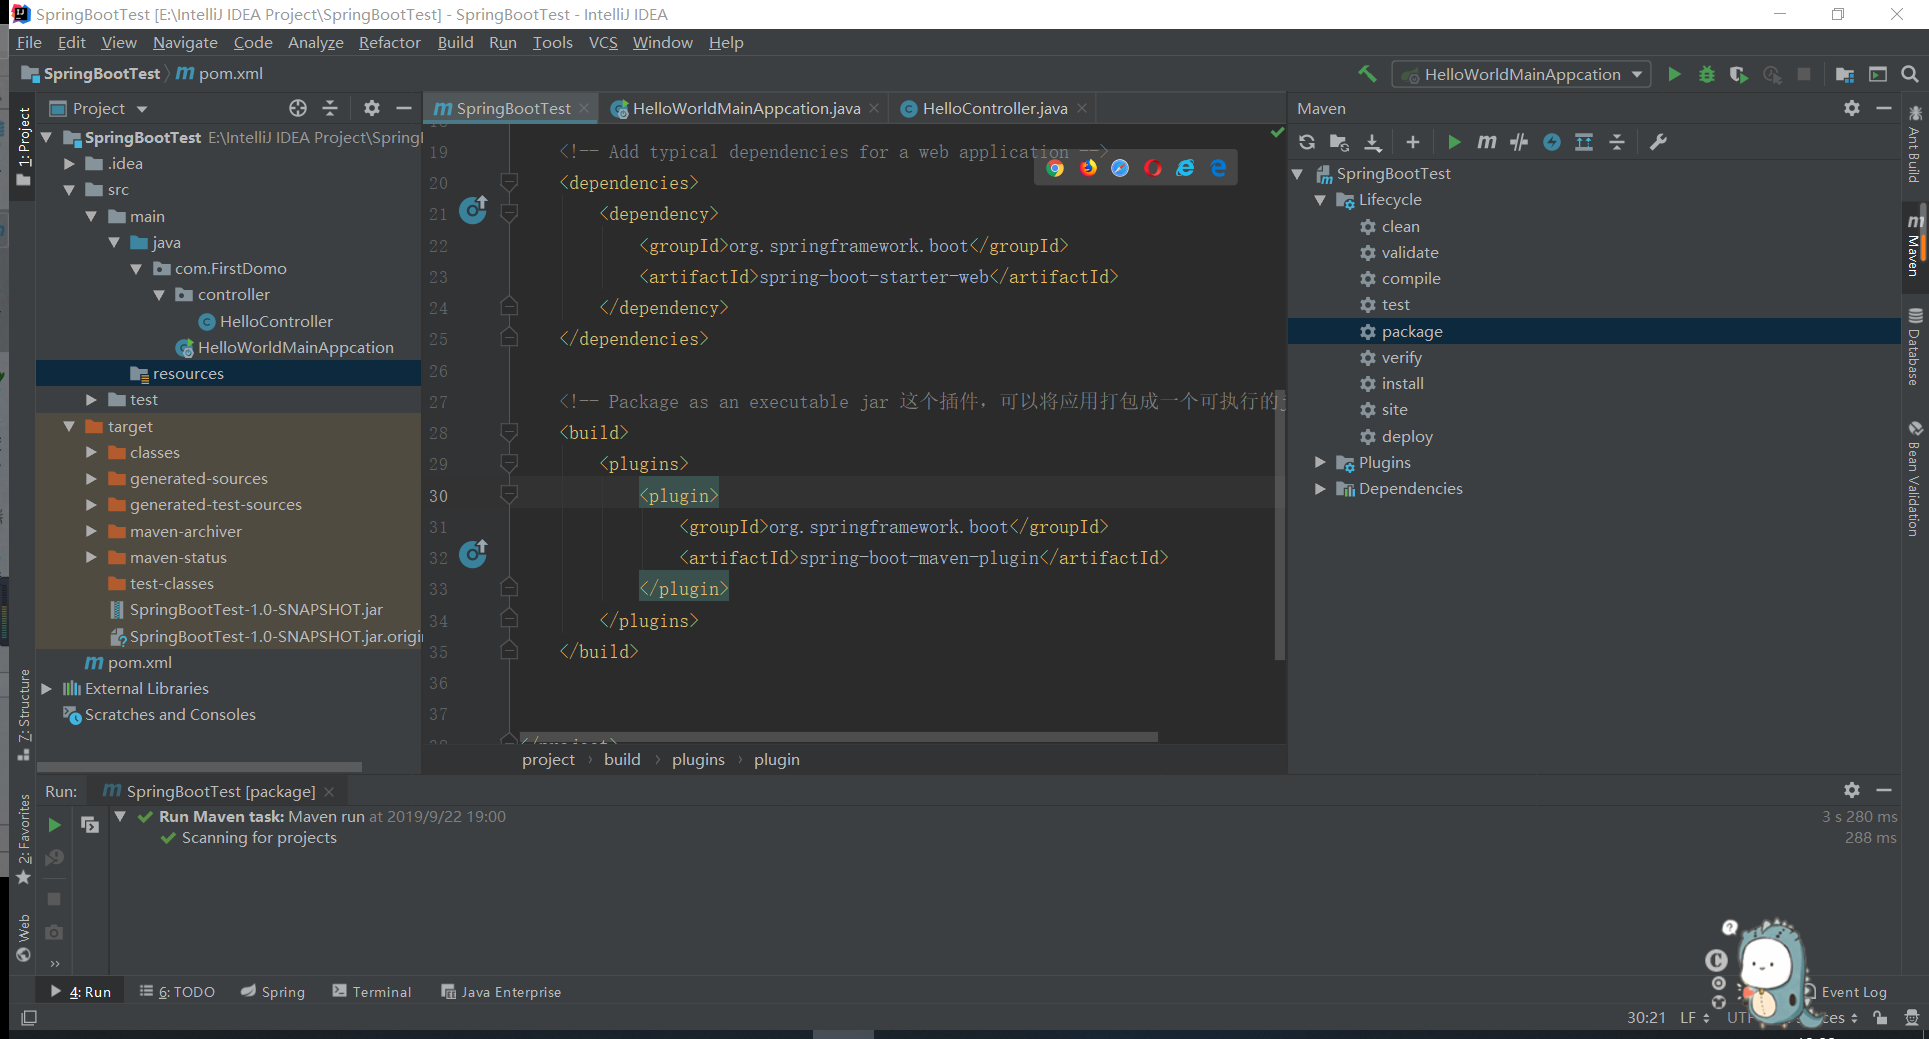Collapse the Lifecycle node in Maven
This screenshot has width=1929, height=1039.
tap(1320, 200)
